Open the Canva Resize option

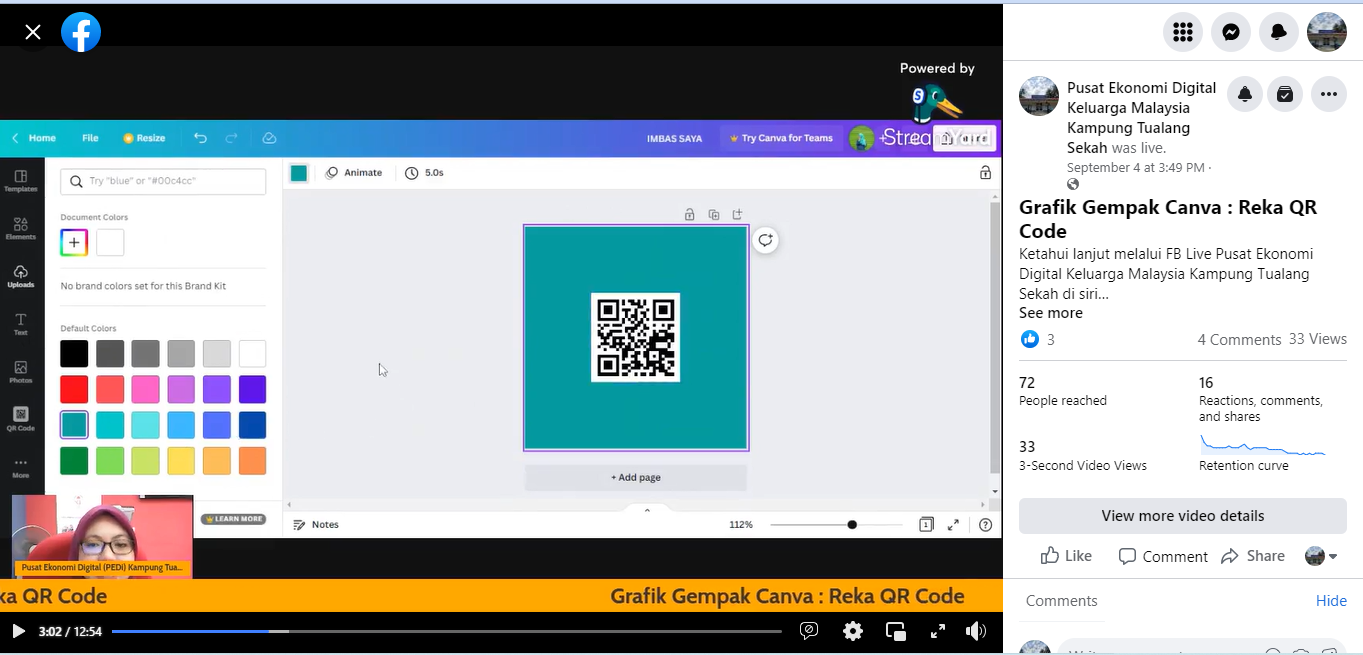[x=144, y=138]
